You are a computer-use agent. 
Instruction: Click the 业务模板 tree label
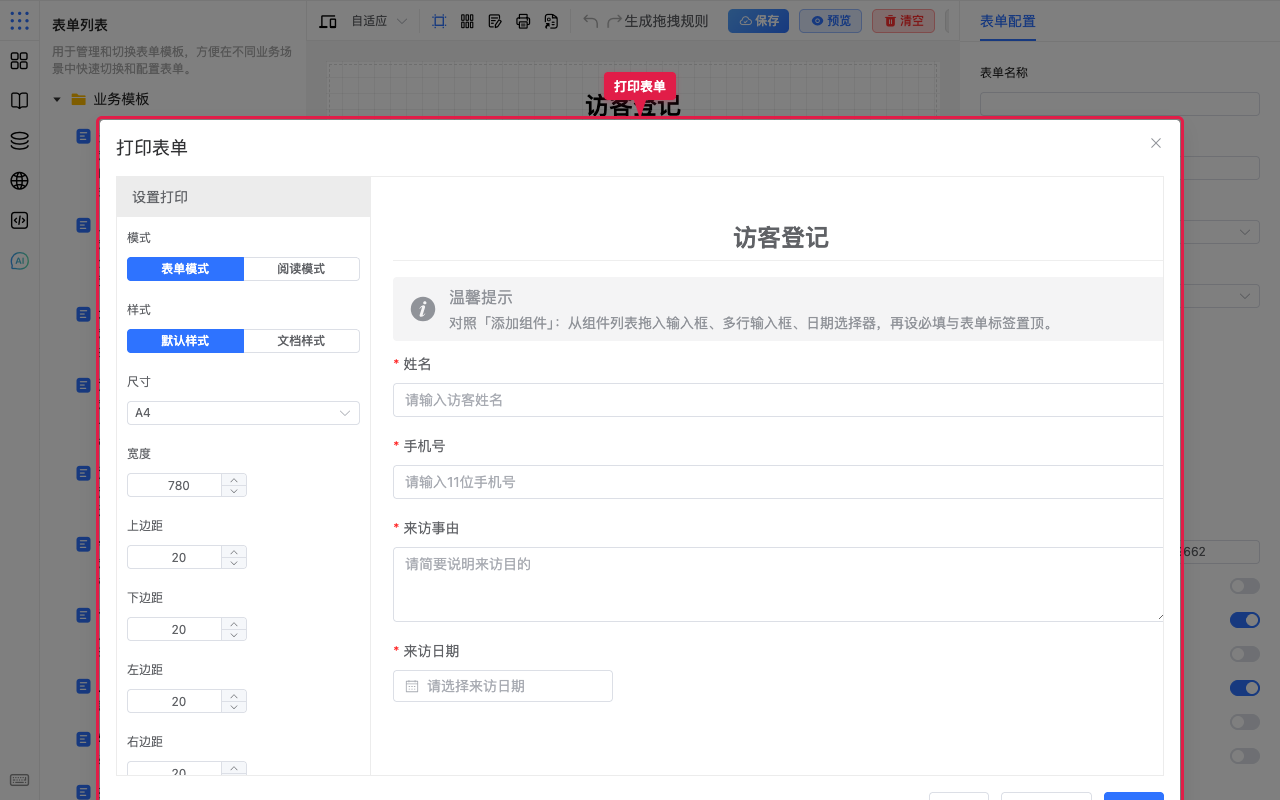(121, 99)
